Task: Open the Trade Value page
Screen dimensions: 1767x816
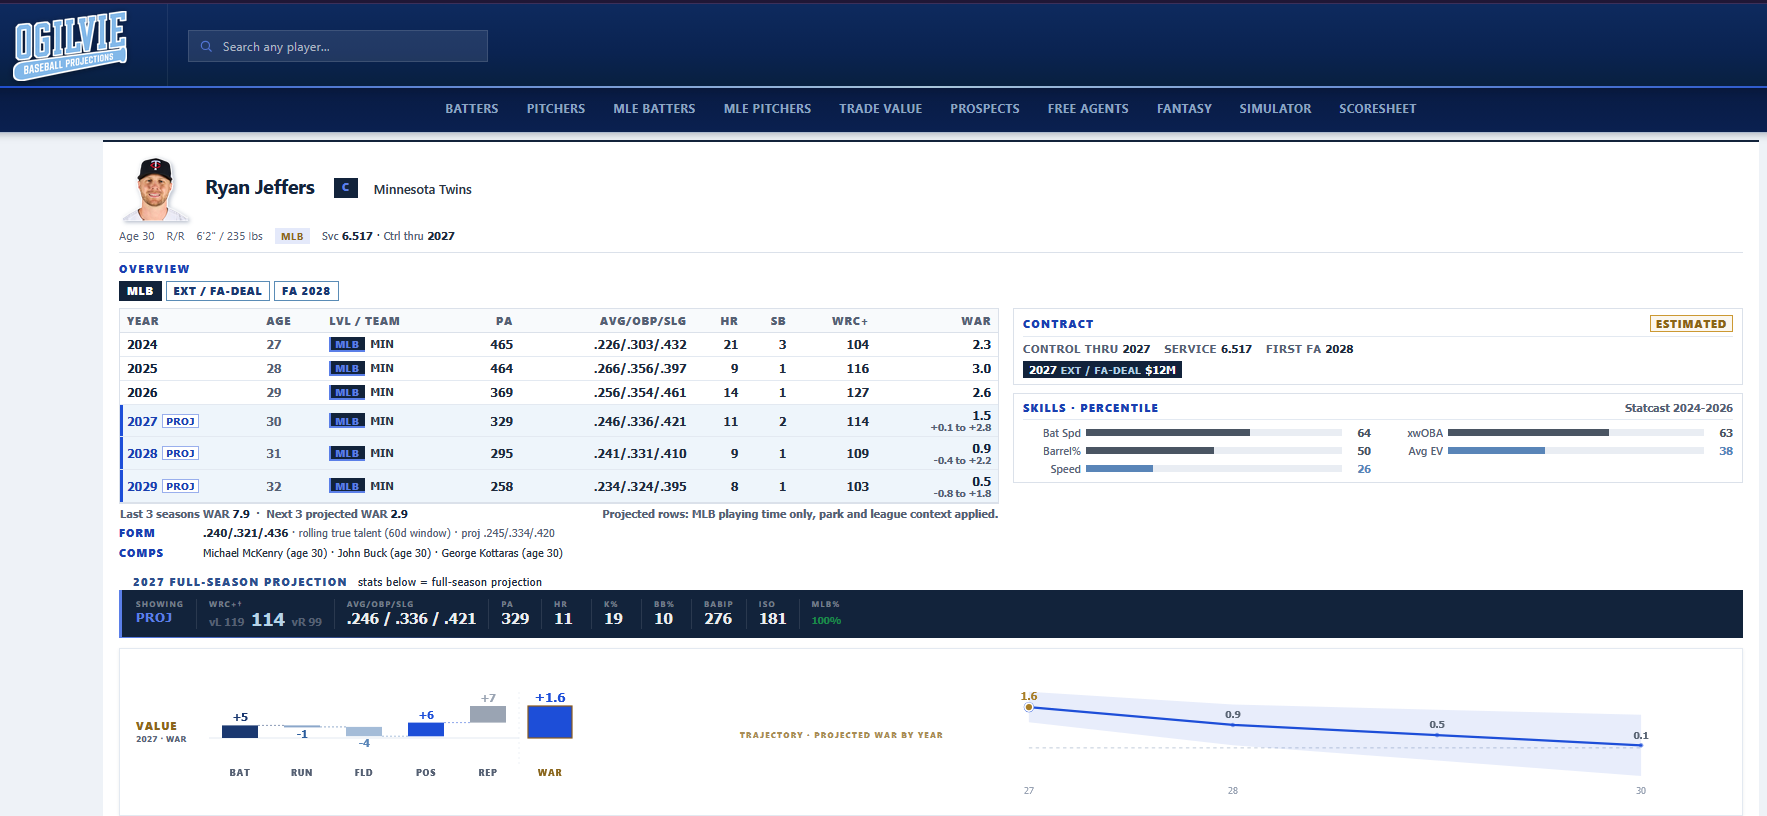Action: coord(881,109)
